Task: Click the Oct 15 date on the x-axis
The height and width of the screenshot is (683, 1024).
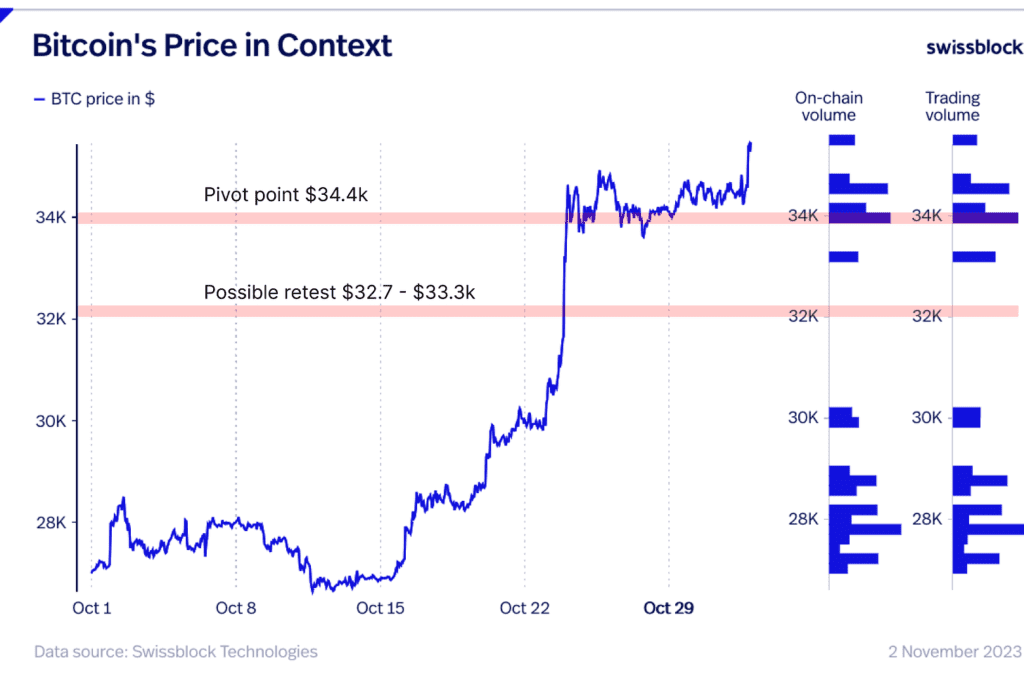Action: coord(380,608)
